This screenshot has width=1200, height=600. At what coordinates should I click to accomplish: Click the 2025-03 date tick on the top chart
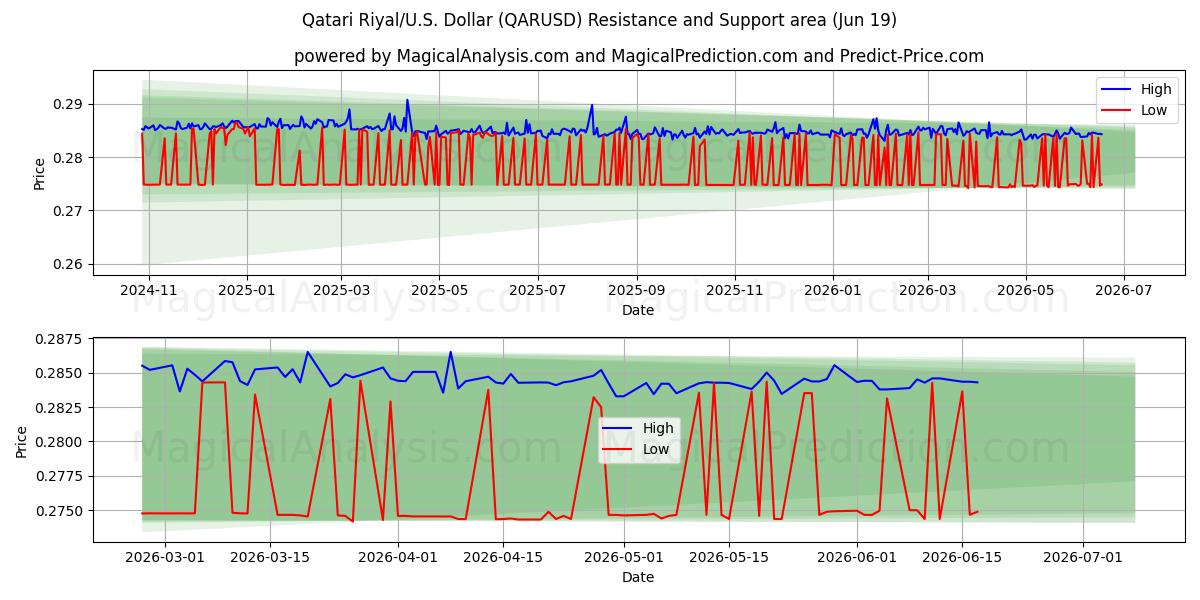point(341,289)
